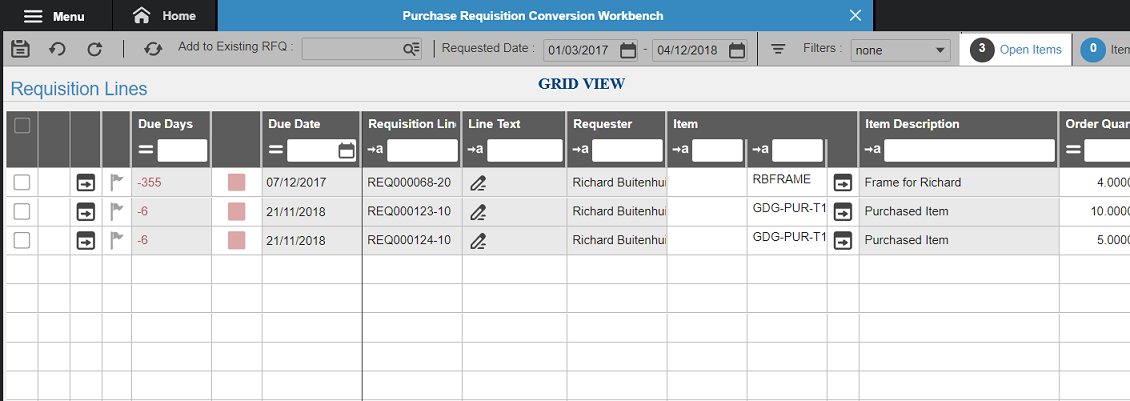The width and height of the screenshot is (1130, 401).
Task: Open the Add to Existing RFQ lookup
Action: (411, 49)
